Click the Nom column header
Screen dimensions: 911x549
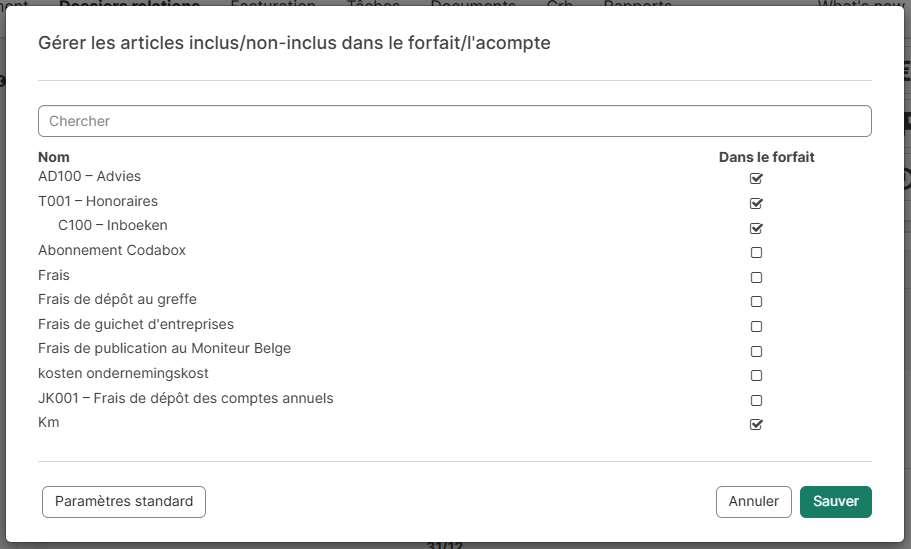coord(54,157)
